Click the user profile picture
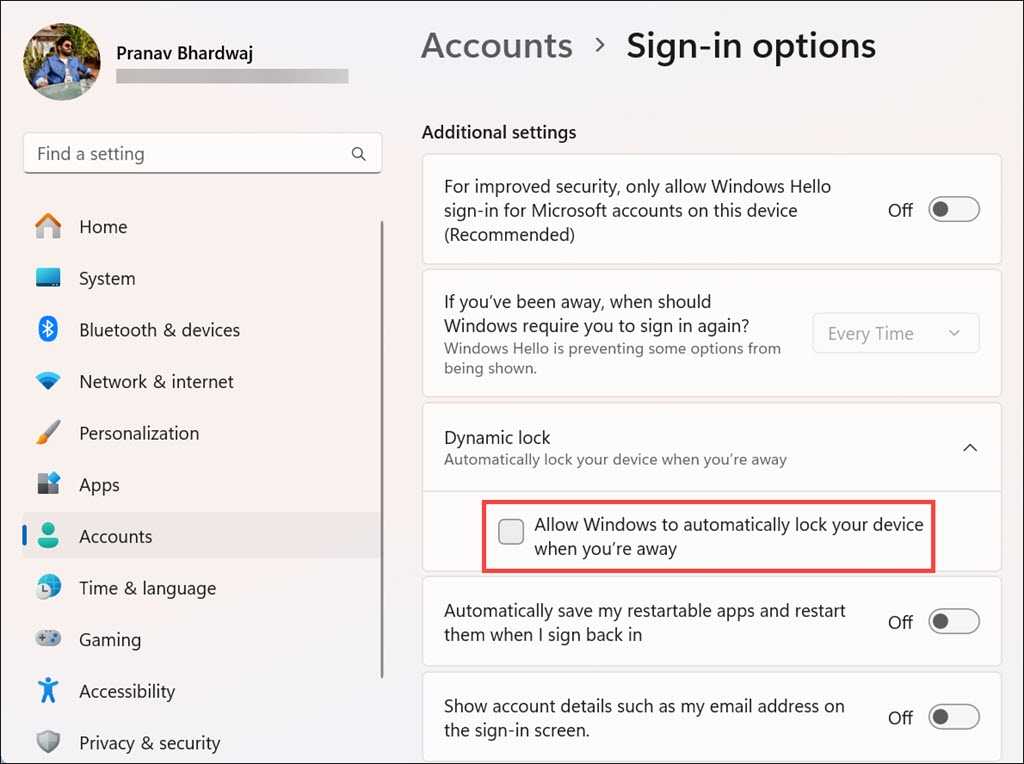The image size is (1024, 764). [62, 61]
